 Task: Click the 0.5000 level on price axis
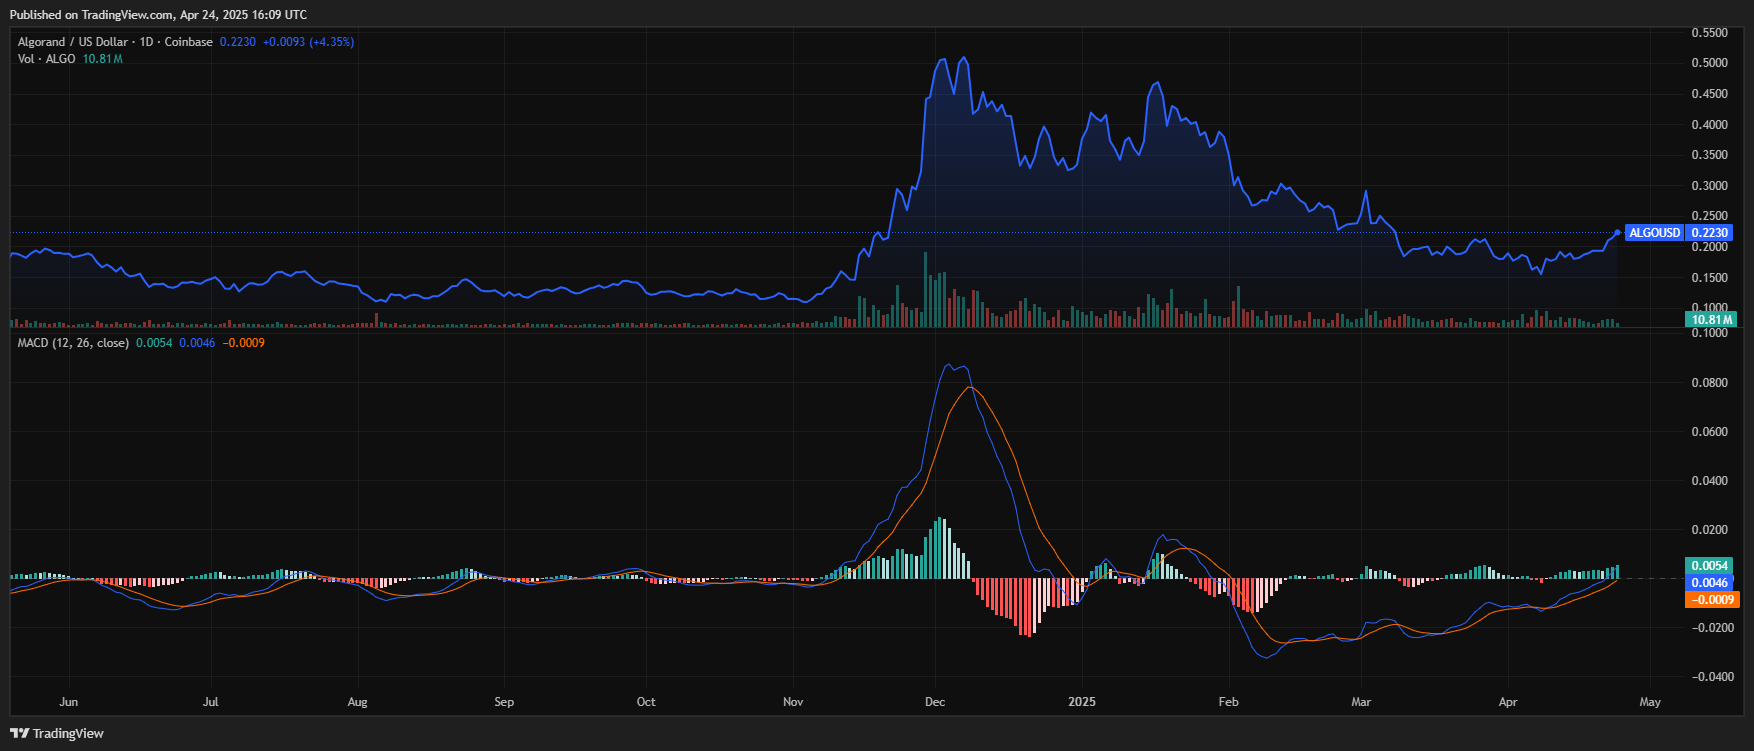coord(1709,63)
